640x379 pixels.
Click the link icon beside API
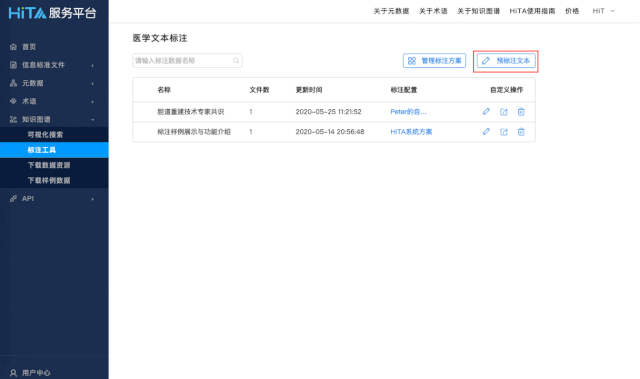pyautogui.click(x=13, y=199)
